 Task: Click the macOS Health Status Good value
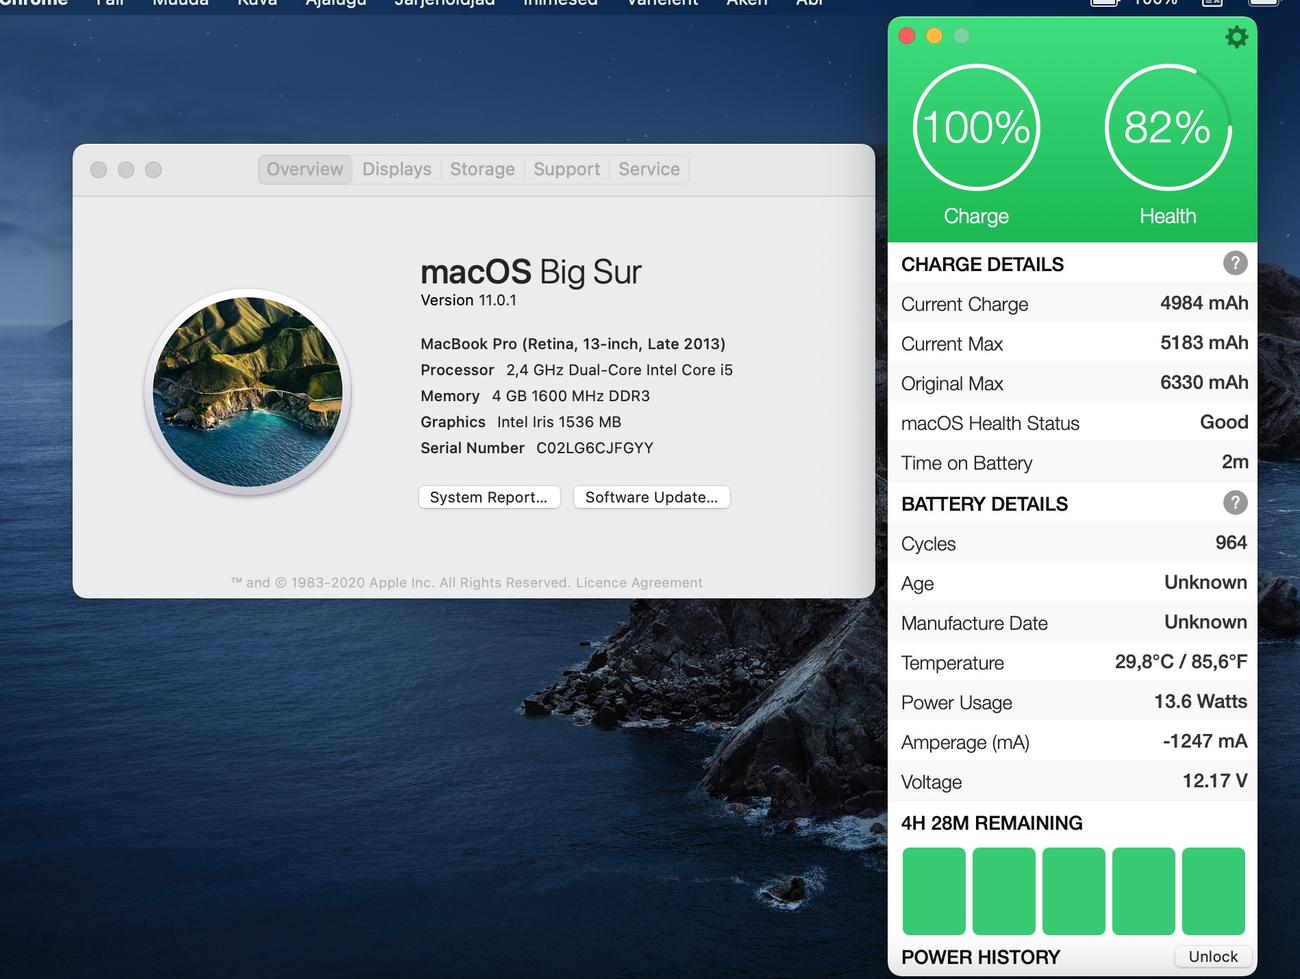tap(1224, 422)
